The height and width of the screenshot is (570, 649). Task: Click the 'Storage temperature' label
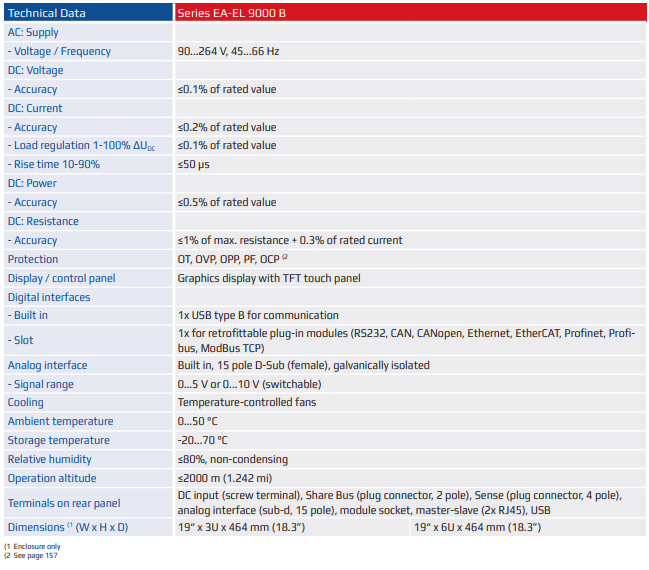pyautogui.click(x=59, y=440)
